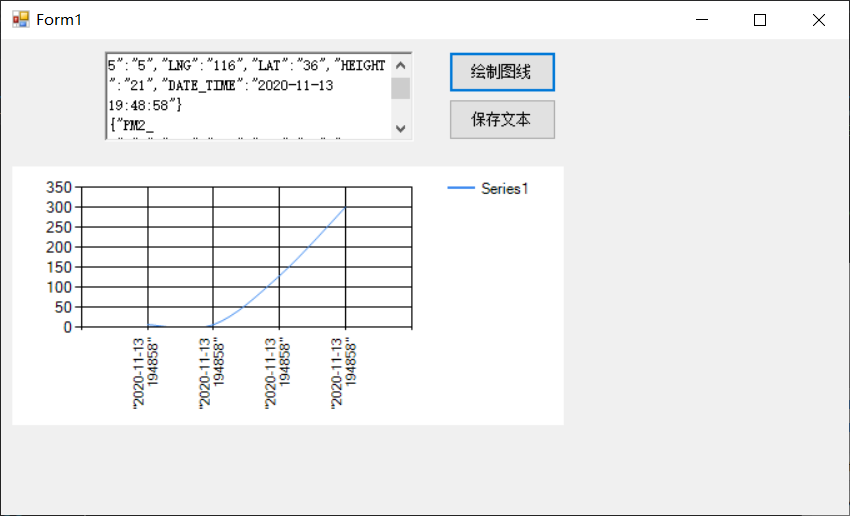Click the Form1 window title text
Viewport: 850px width, 516px height.
pos(59,20)
